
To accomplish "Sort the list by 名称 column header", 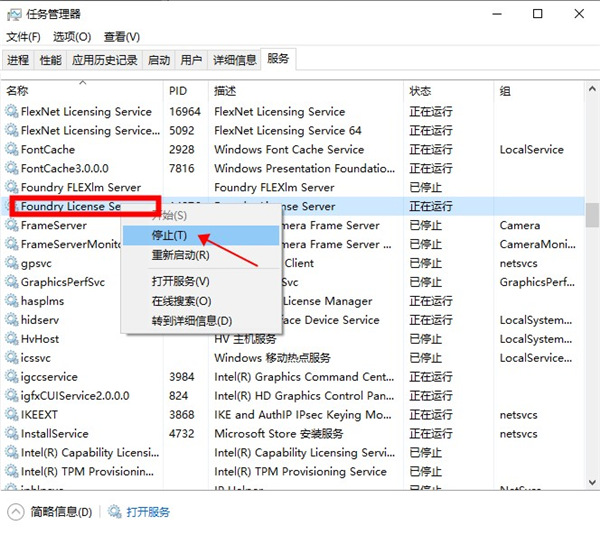I will tap(18, 91).
